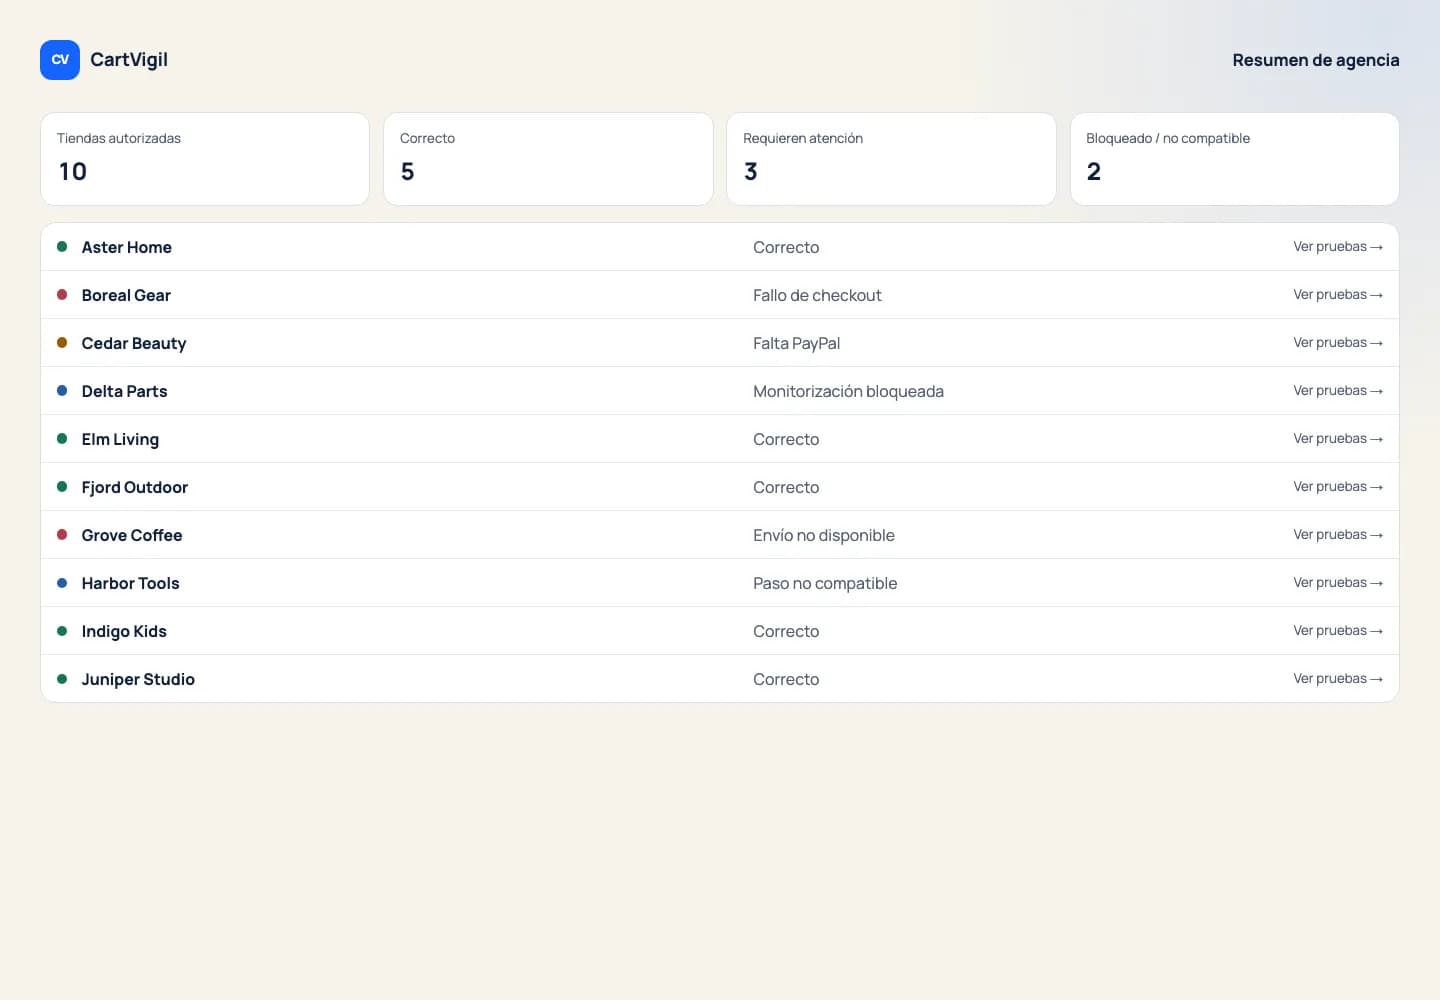Select the Delta Parts store name
The image size is (1440, 1000).
tap(124, 391)
